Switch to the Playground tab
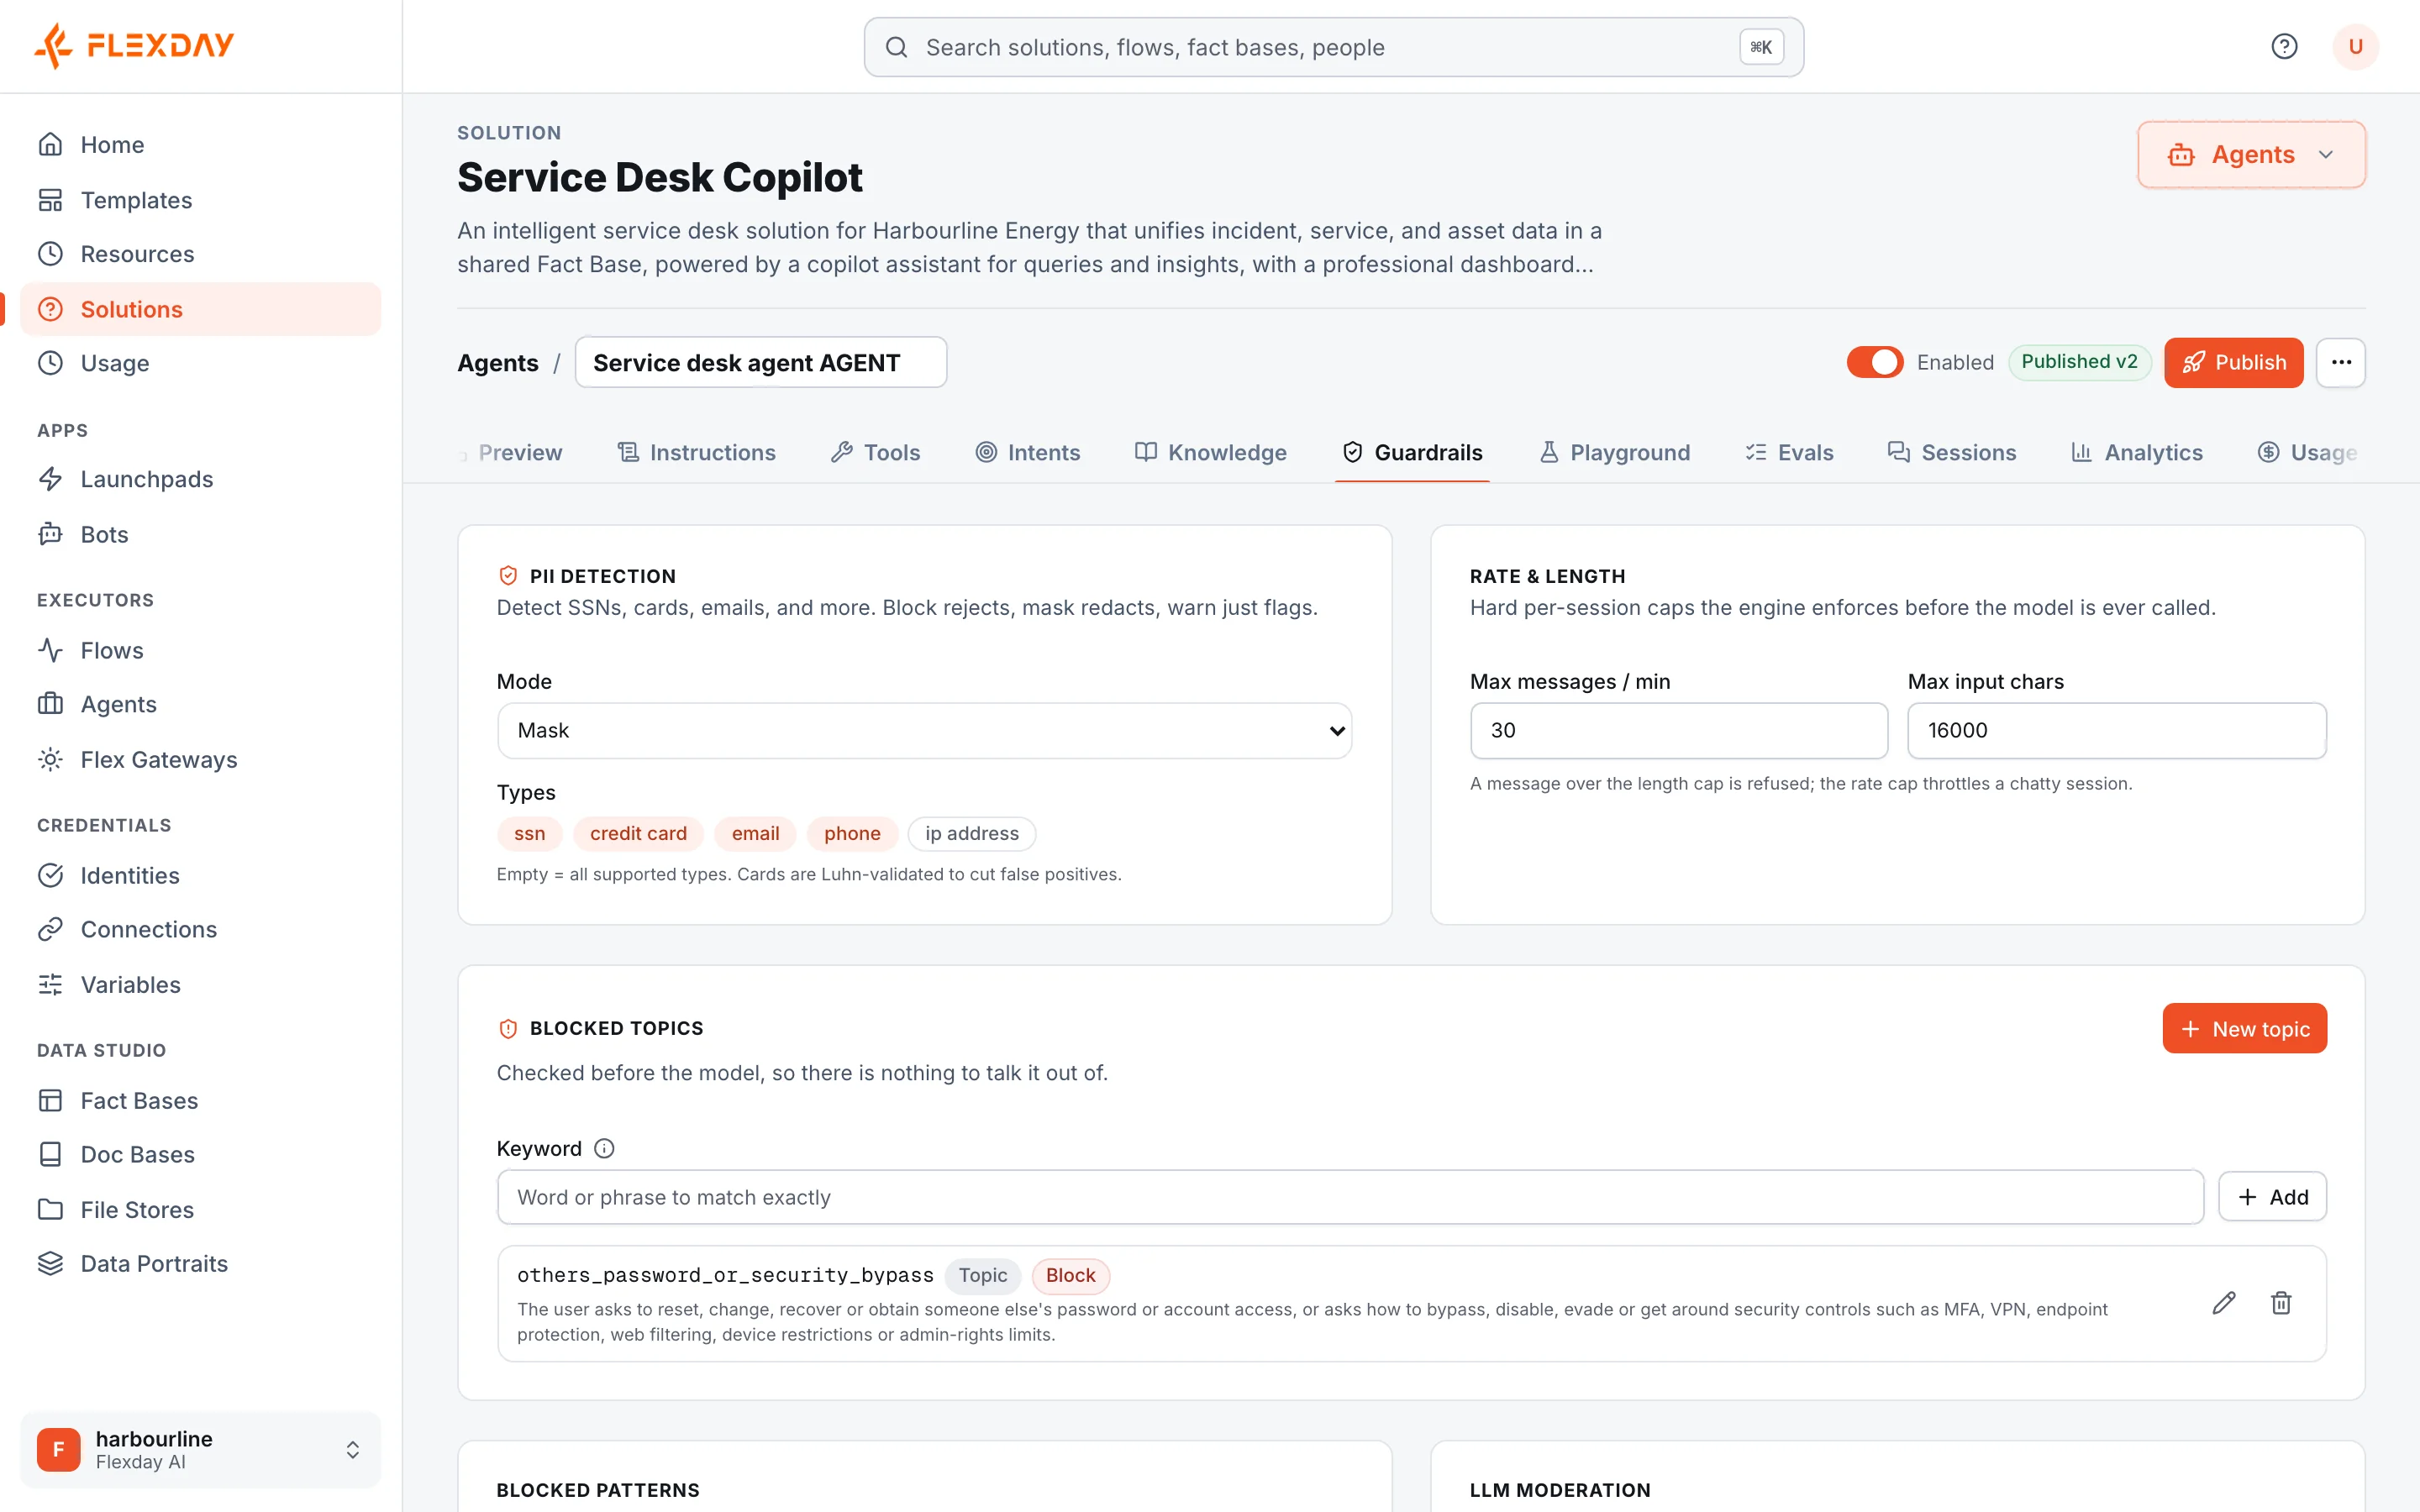2420x1512 pixels. [x=1615, y=452]
